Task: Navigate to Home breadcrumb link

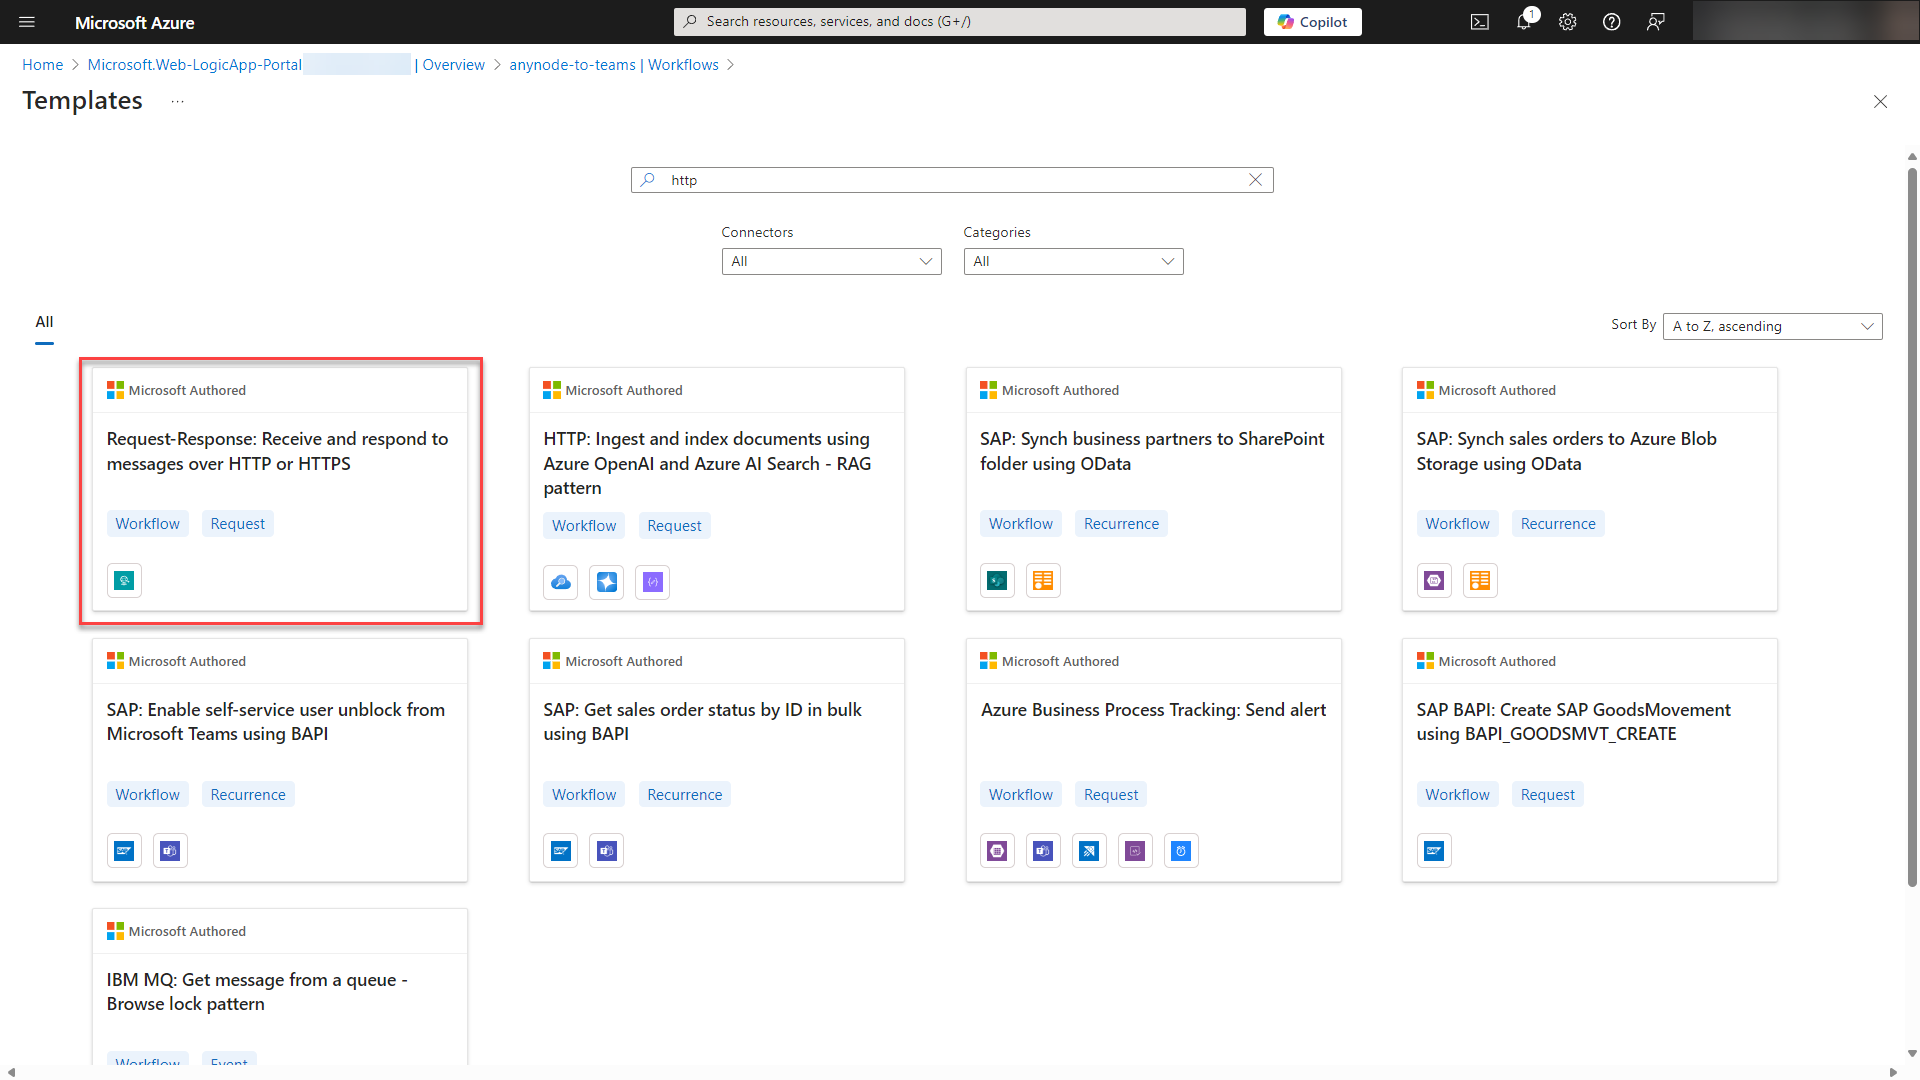Action: [x=42, y=64]
